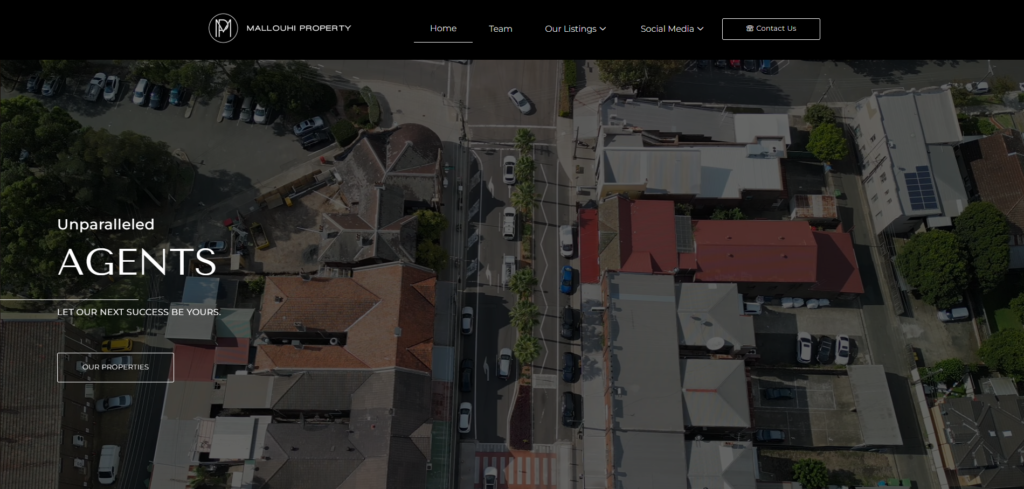Click the OUR PROPERTIES button
This screenshot has width=1024, height=489.
pyautogui.click(x=116, y=367)
